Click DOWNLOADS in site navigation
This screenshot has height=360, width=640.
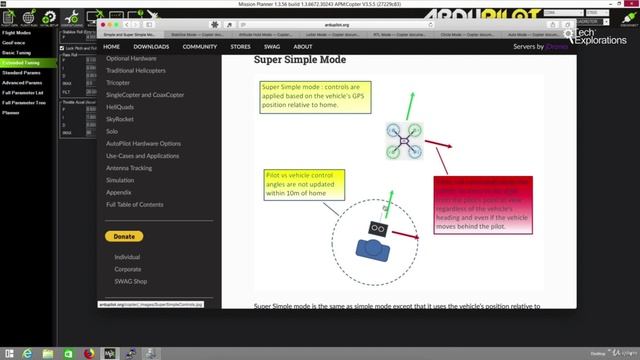pyautogui.click(x=151, y=47)
